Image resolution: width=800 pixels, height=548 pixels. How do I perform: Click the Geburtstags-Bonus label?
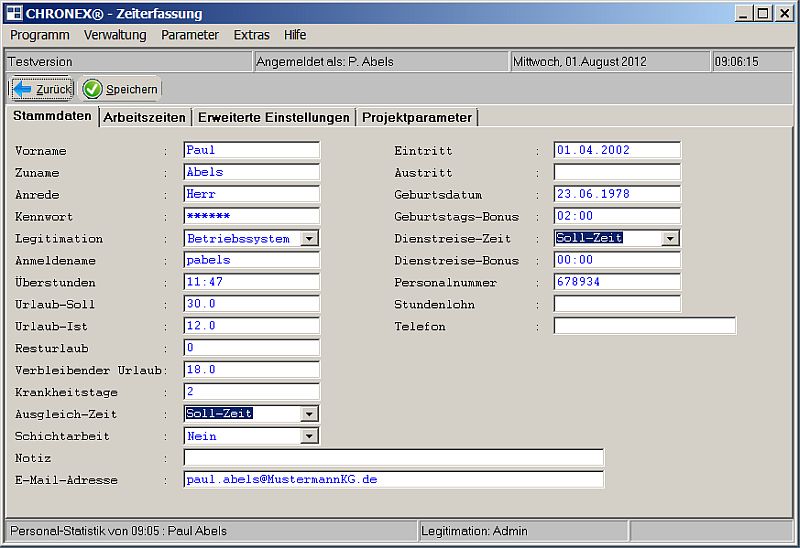point(457,217)
